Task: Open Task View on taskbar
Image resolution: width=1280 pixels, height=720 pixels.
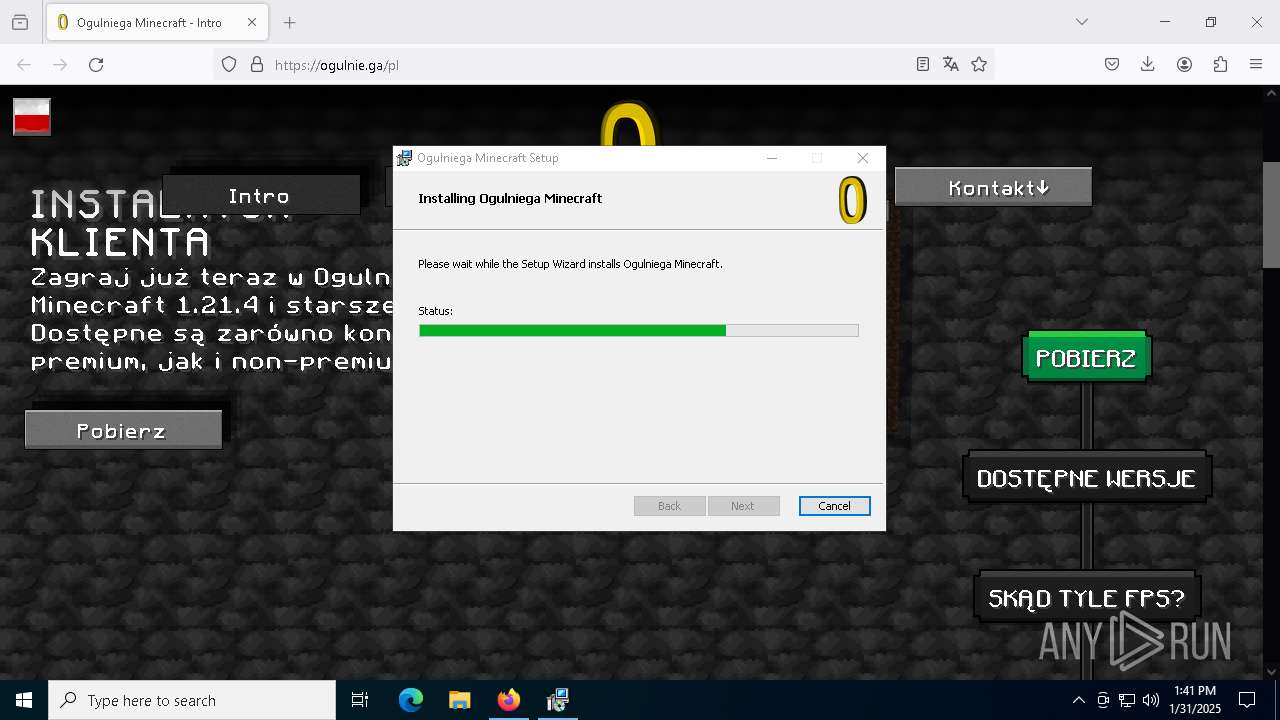Action: (x=360, y=700)
